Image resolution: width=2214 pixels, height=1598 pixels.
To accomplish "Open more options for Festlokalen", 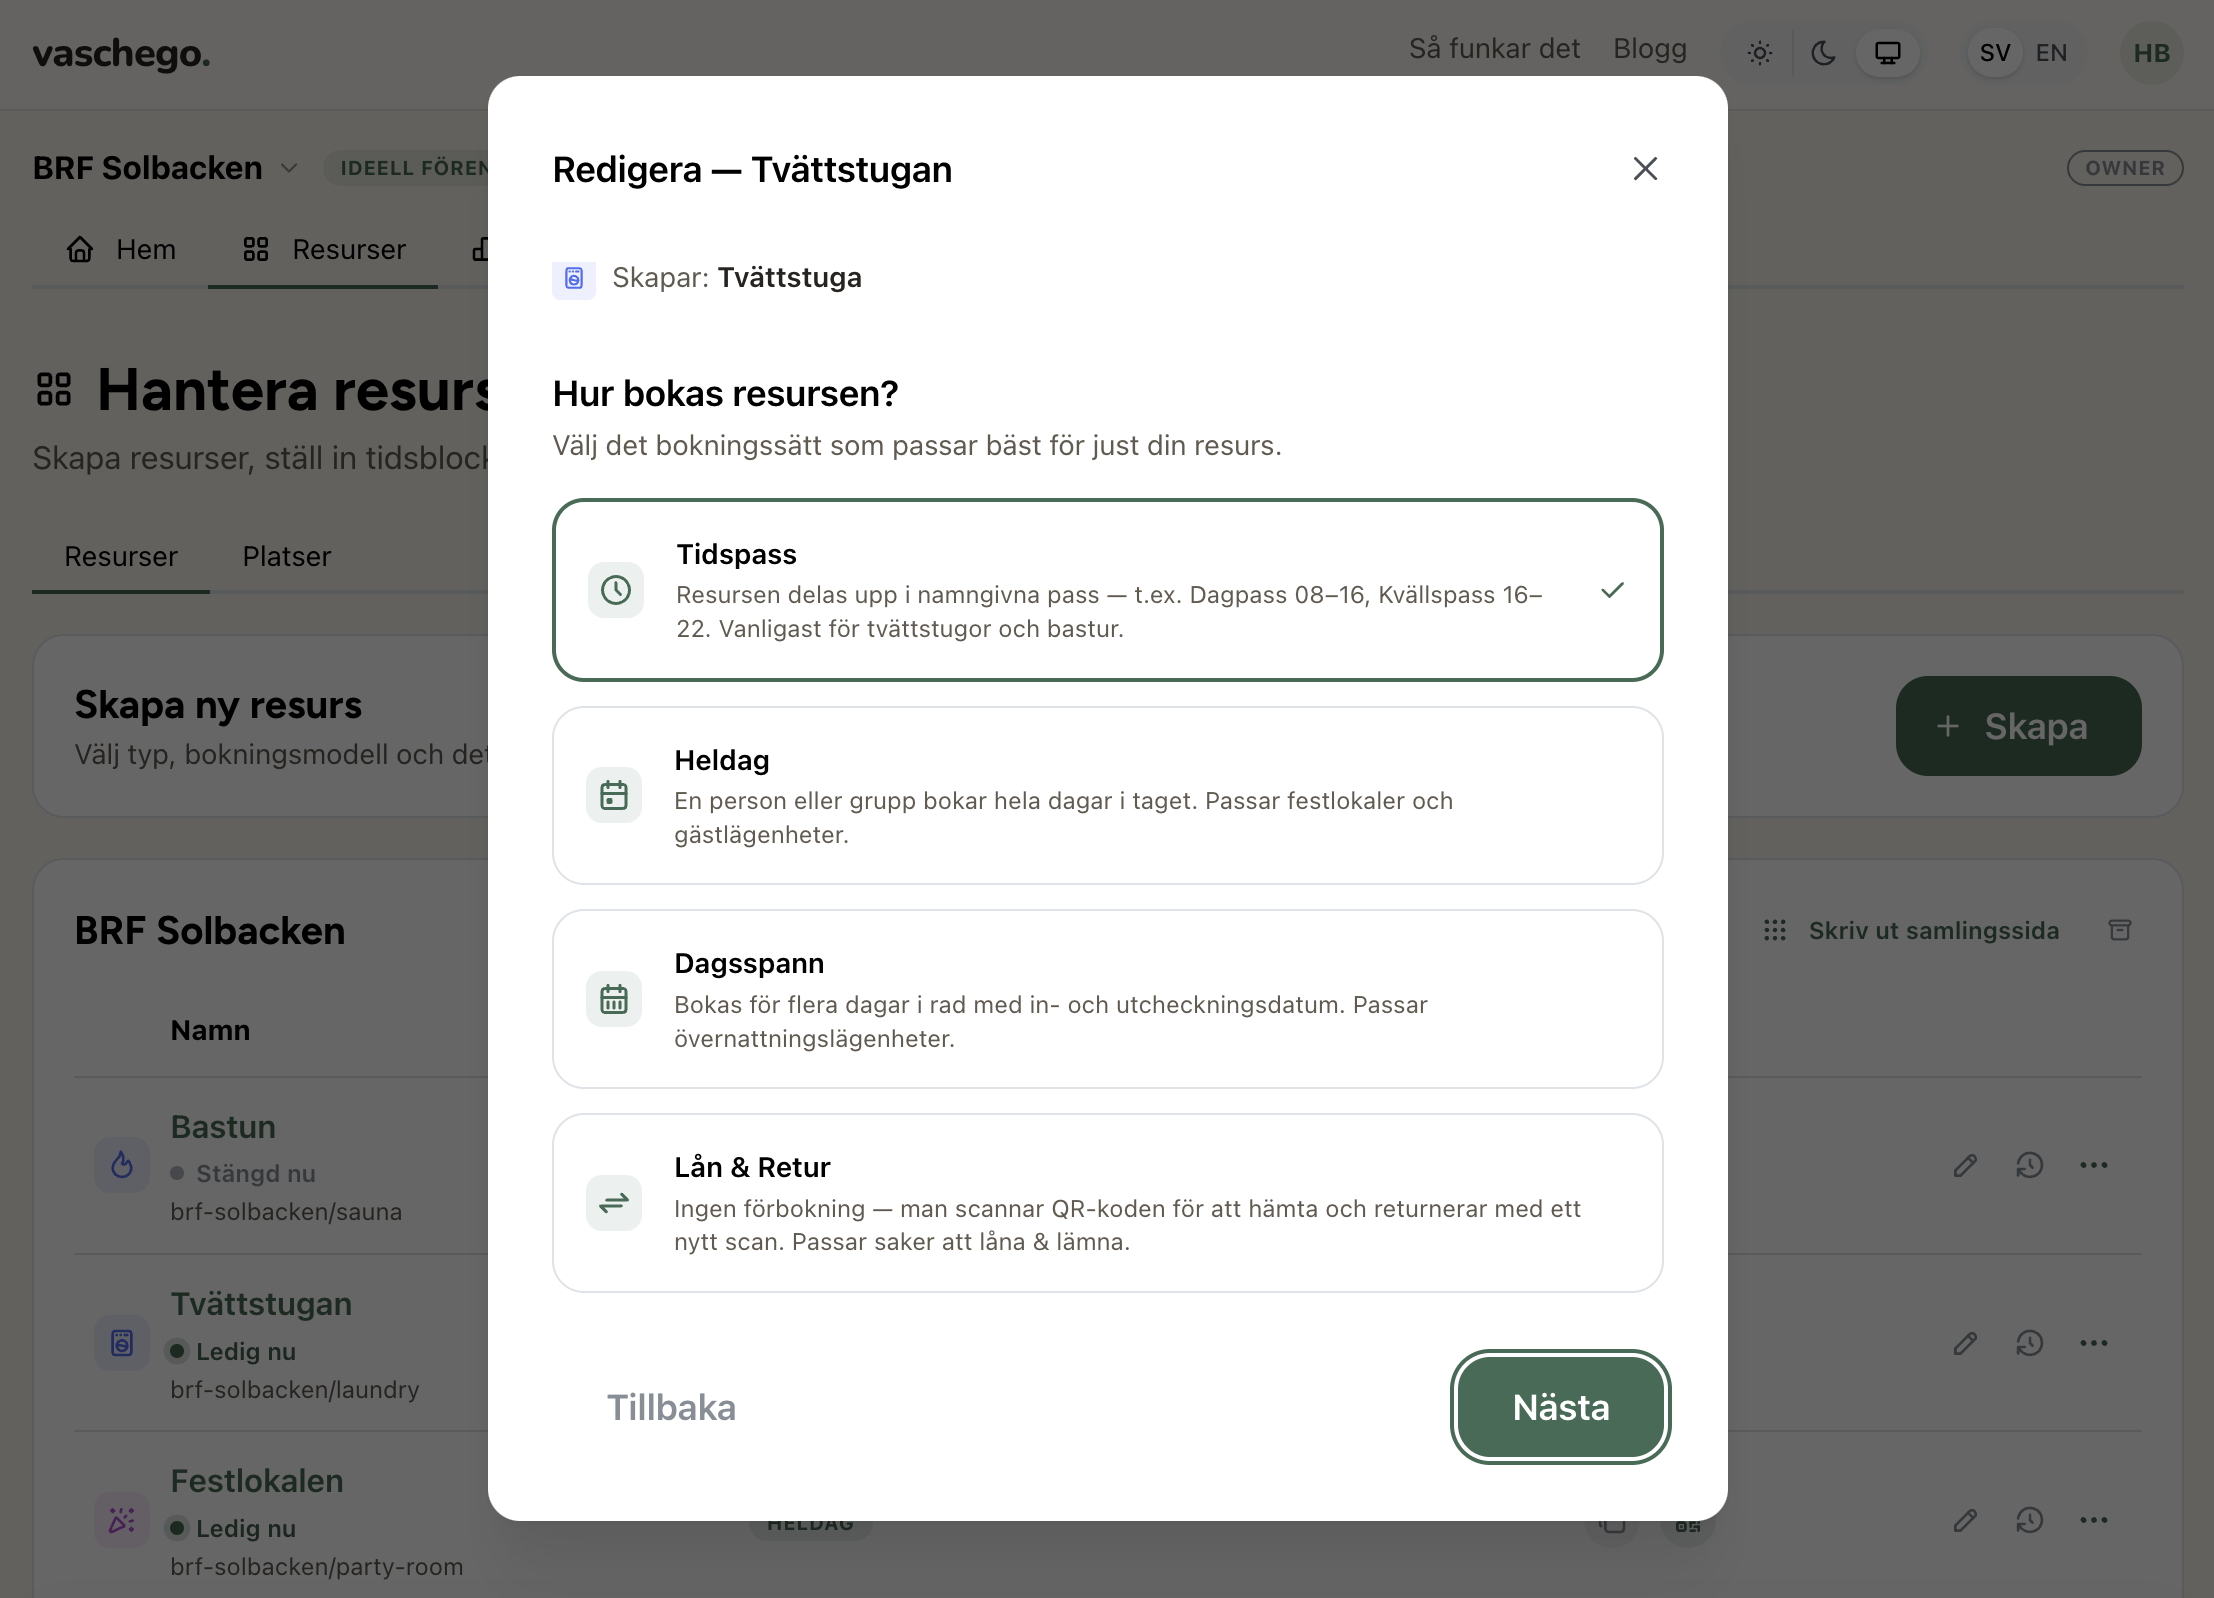I will coord(2093,1520).
